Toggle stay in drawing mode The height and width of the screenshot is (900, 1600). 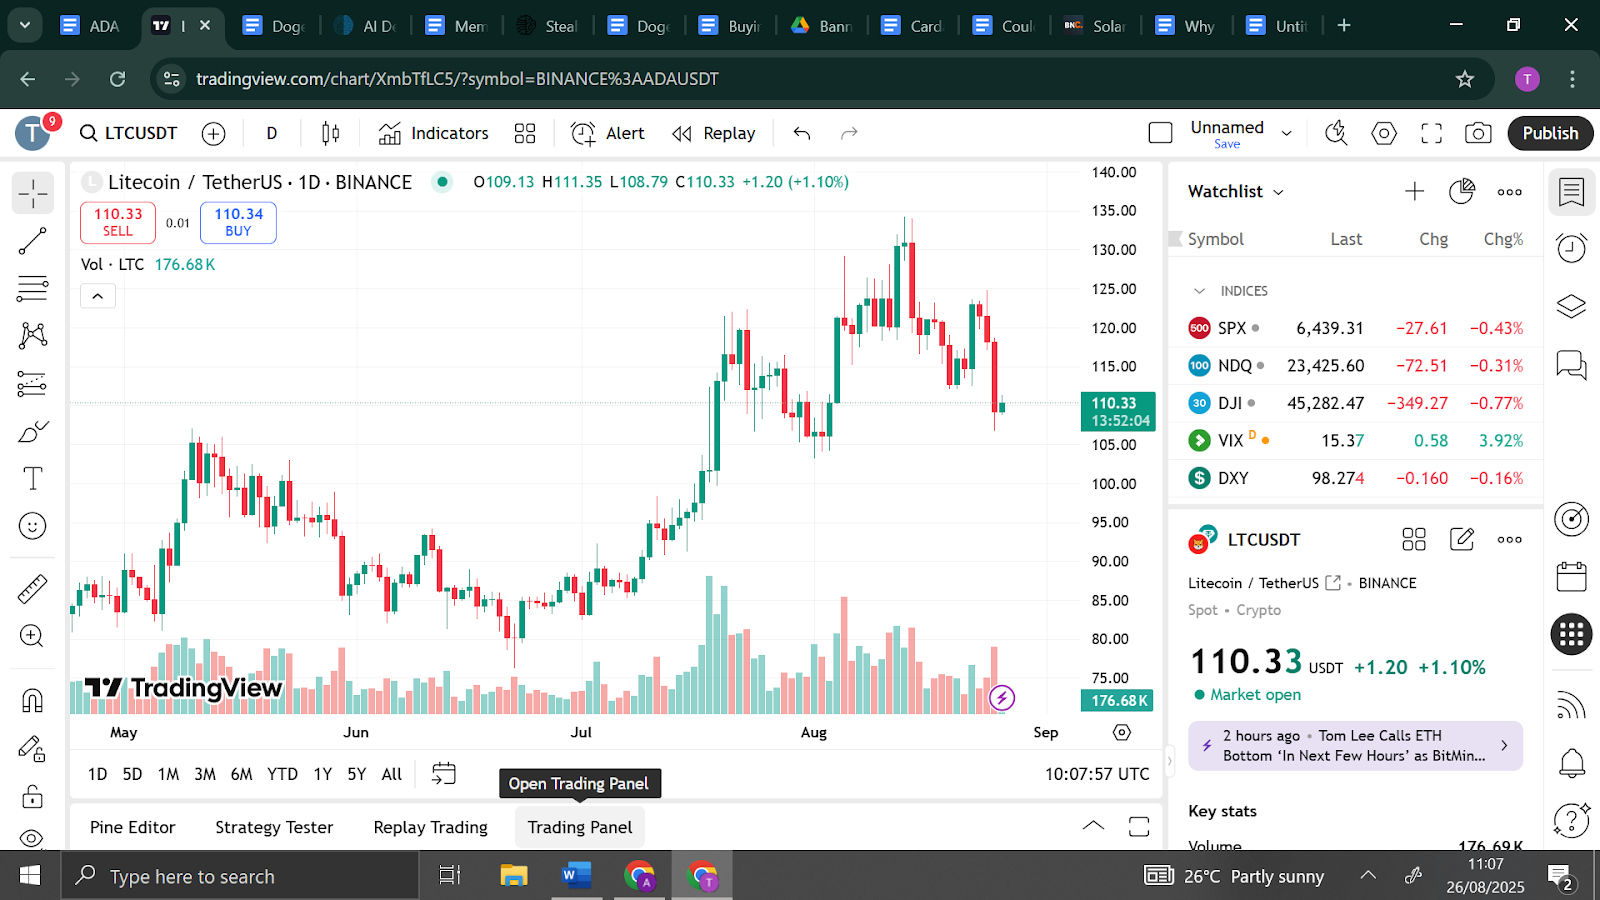pos(33,748)
